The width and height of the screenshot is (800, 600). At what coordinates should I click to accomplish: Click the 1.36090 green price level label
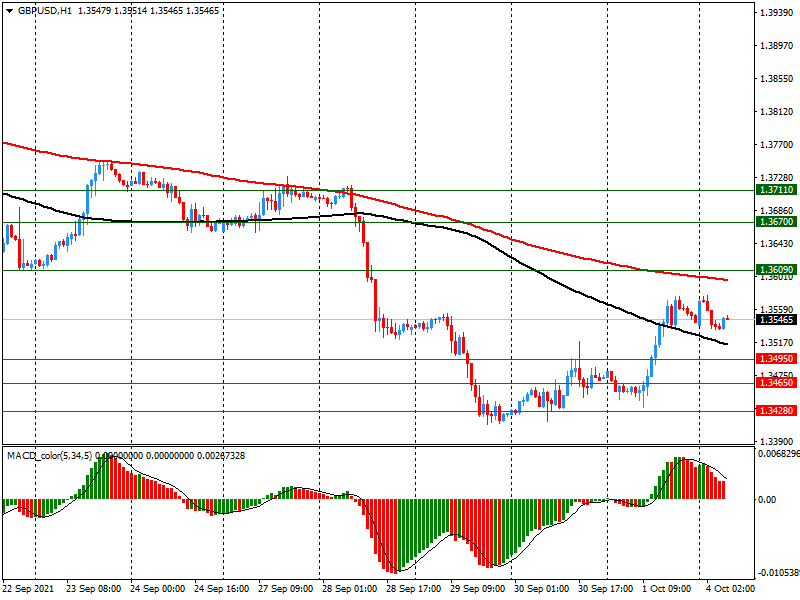tap(777, 269)
